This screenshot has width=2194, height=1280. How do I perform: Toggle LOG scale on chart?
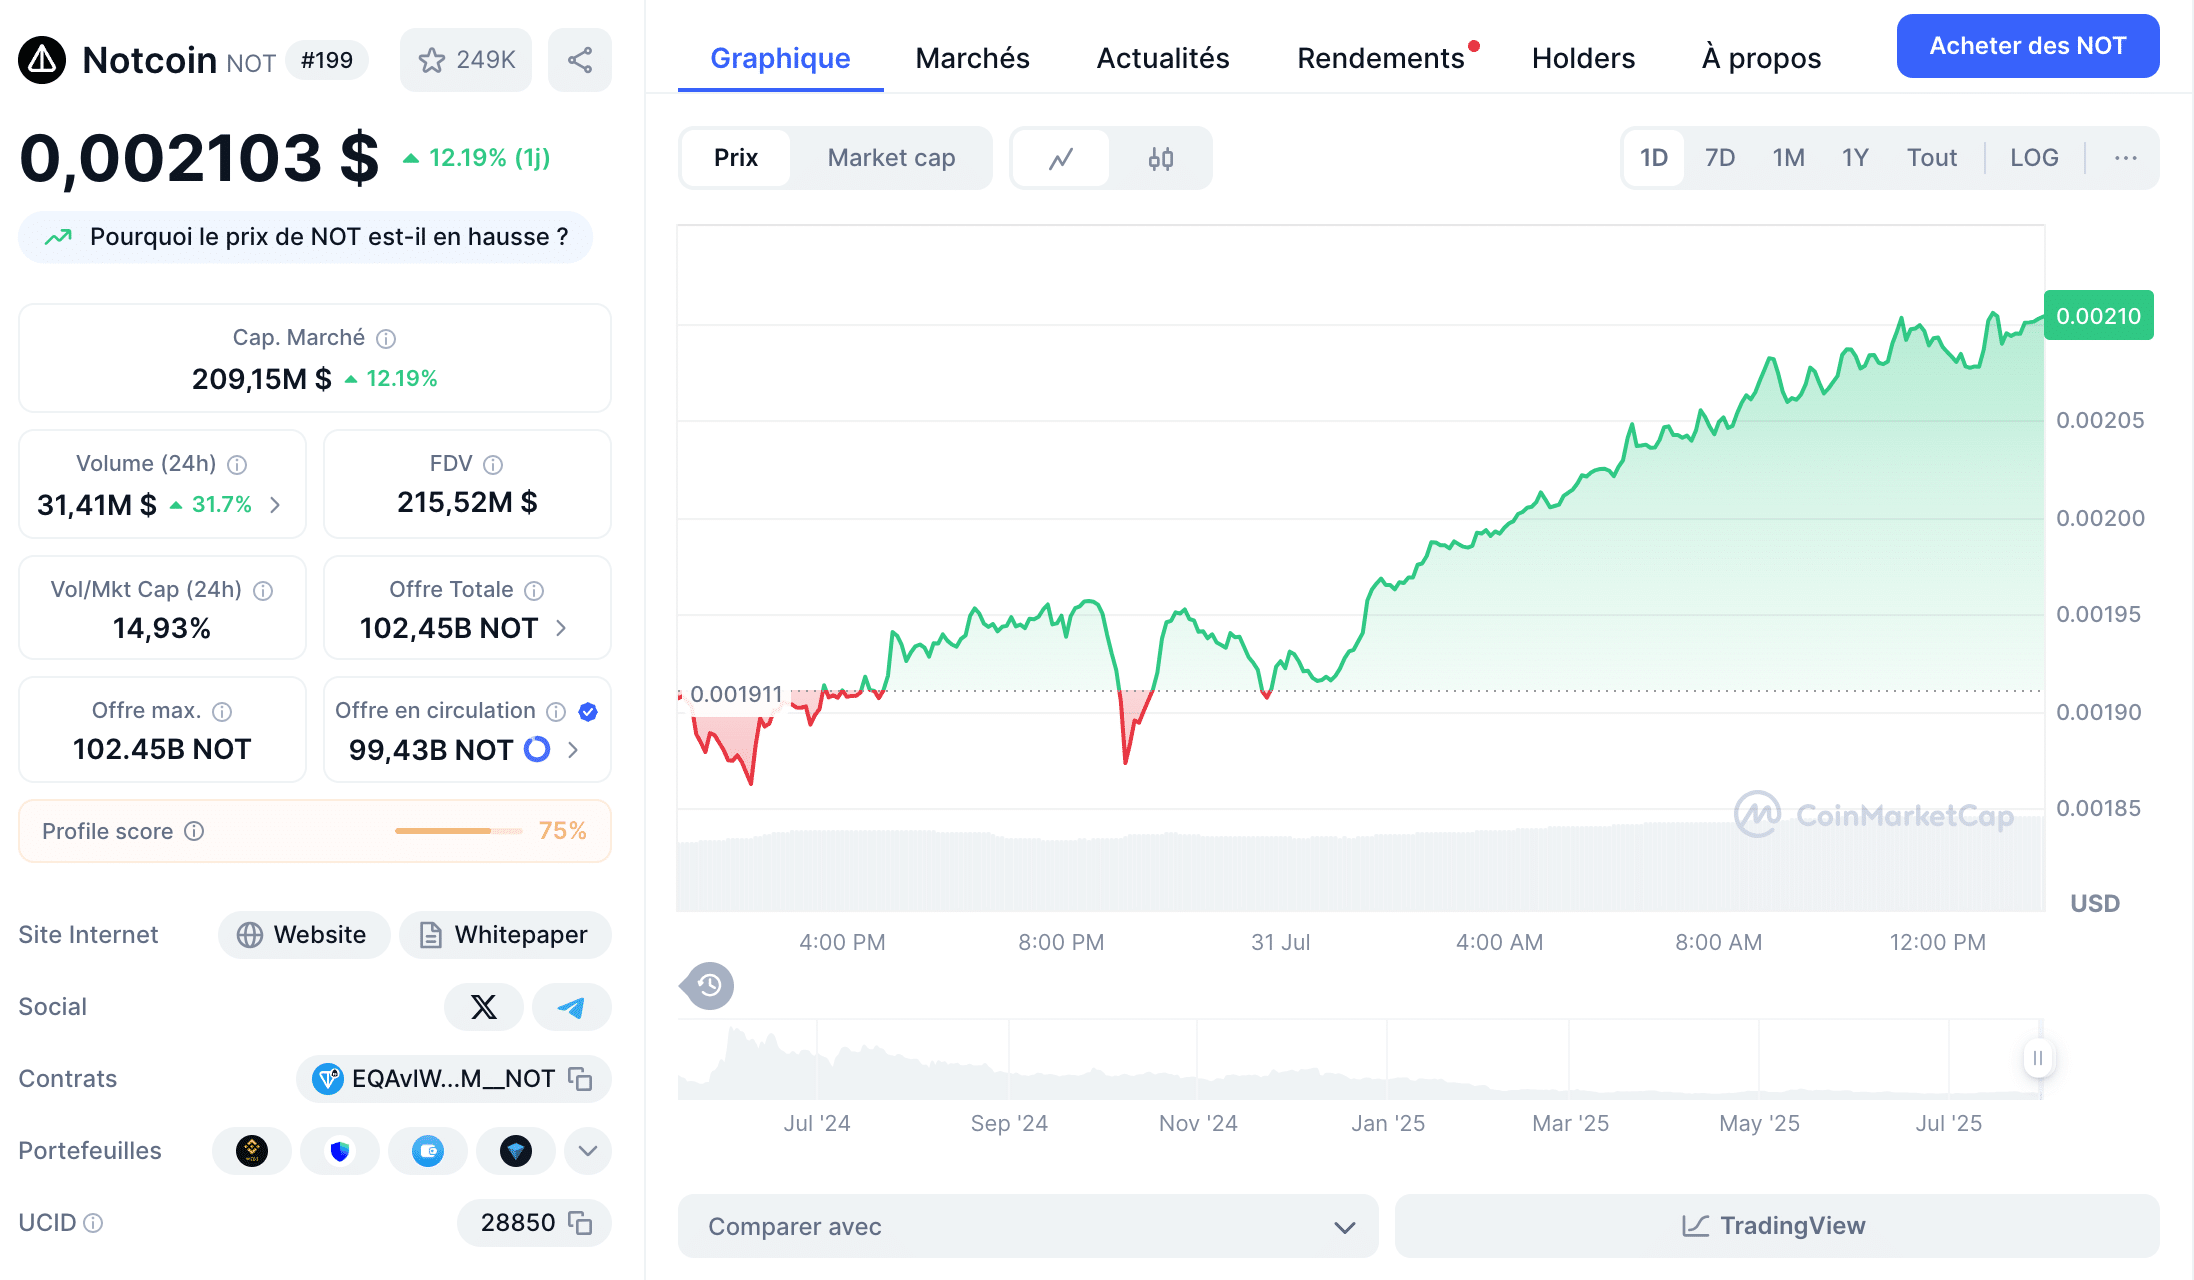pos(2034,158)
